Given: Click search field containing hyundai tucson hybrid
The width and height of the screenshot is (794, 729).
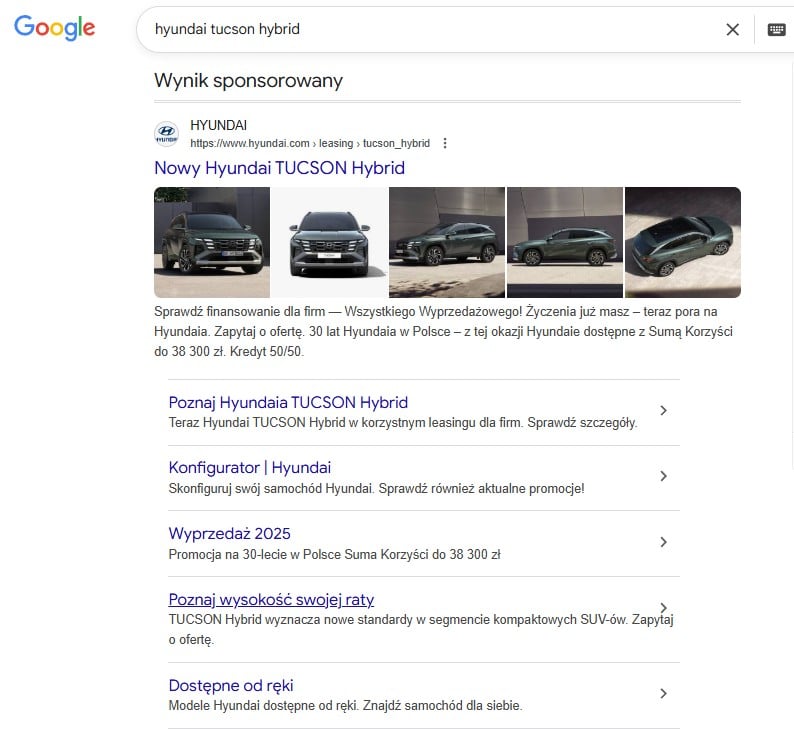Looking at the screenshot, I should click(x=430, y=29).
